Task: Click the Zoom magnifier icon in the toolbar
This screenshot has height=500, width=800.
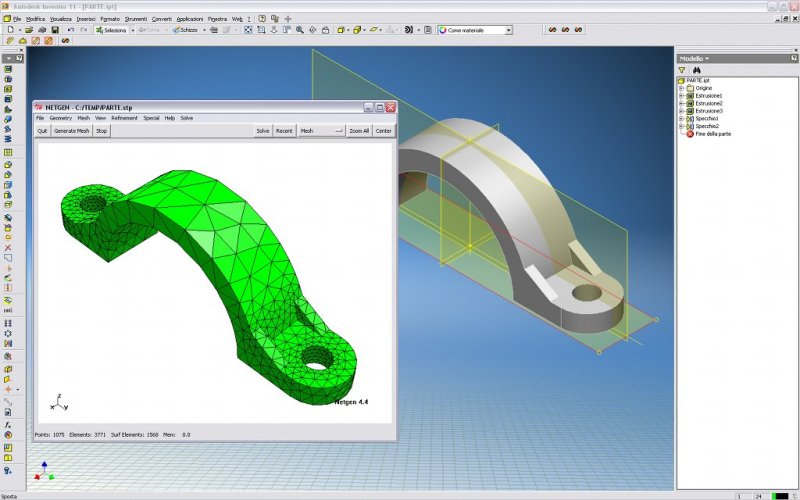Action: [x=300, y=30]
